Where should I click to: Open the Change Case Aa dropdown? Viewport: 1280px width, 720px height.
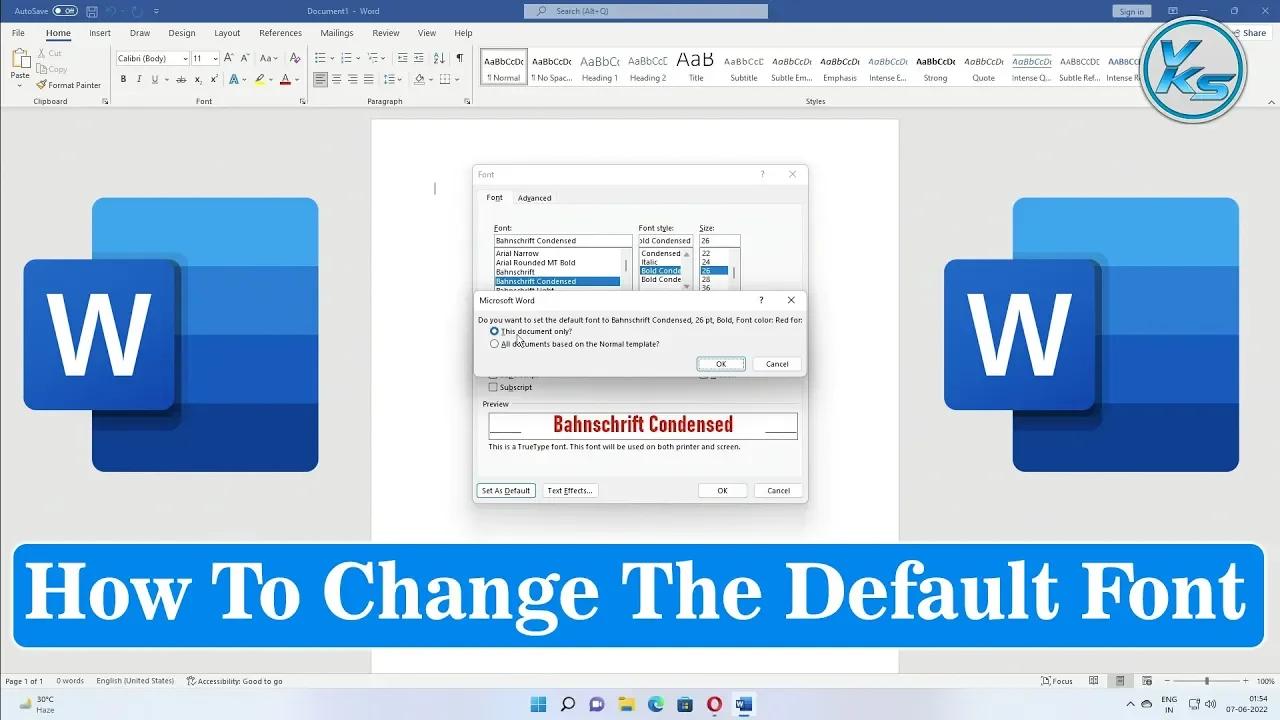(269, 58)
